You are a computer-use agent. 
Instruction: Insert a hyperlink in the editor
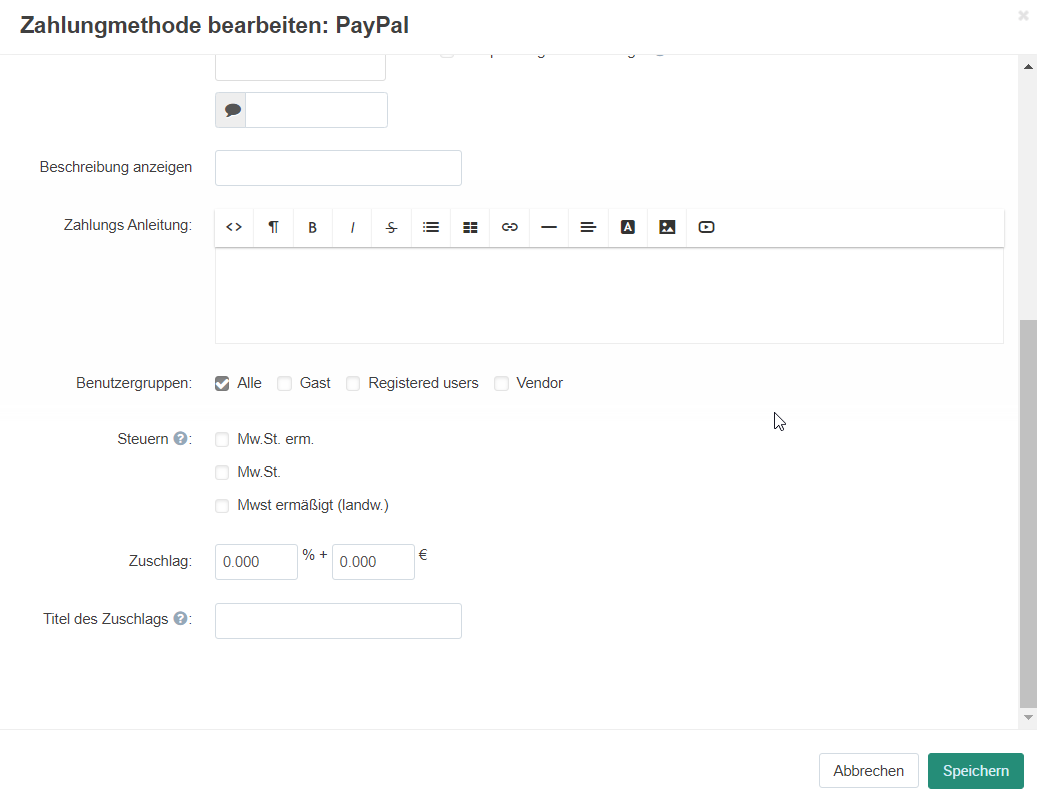tap(509, 227)
